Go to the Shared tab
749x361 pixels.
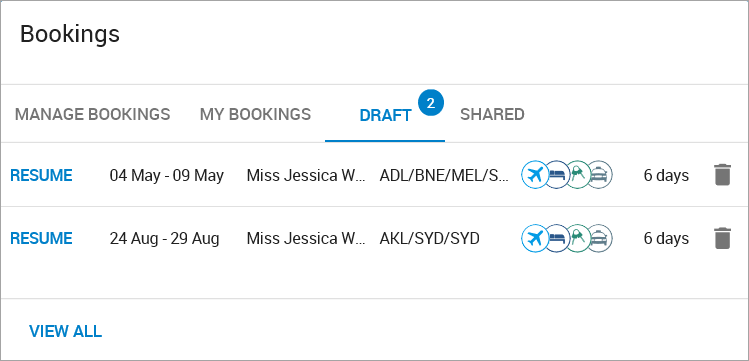492,114
